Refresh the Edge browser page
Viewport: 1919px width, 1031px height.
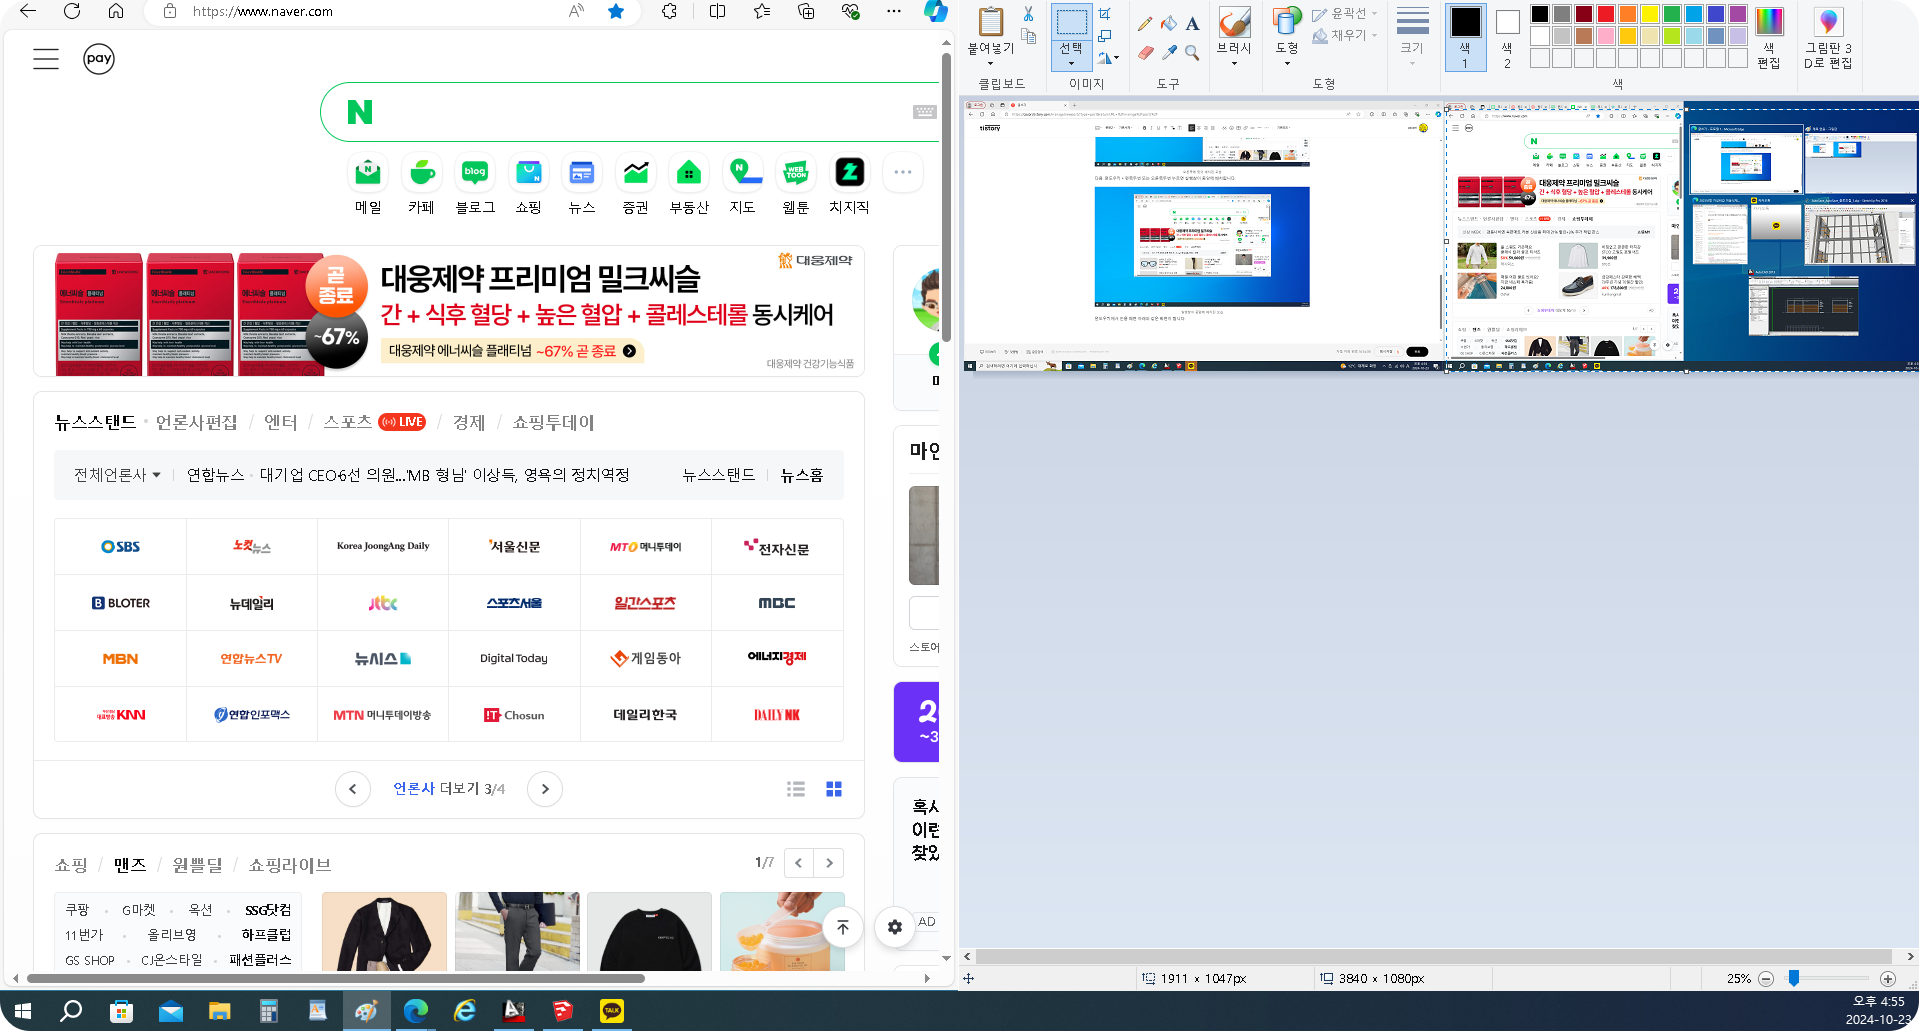(72, 11)
